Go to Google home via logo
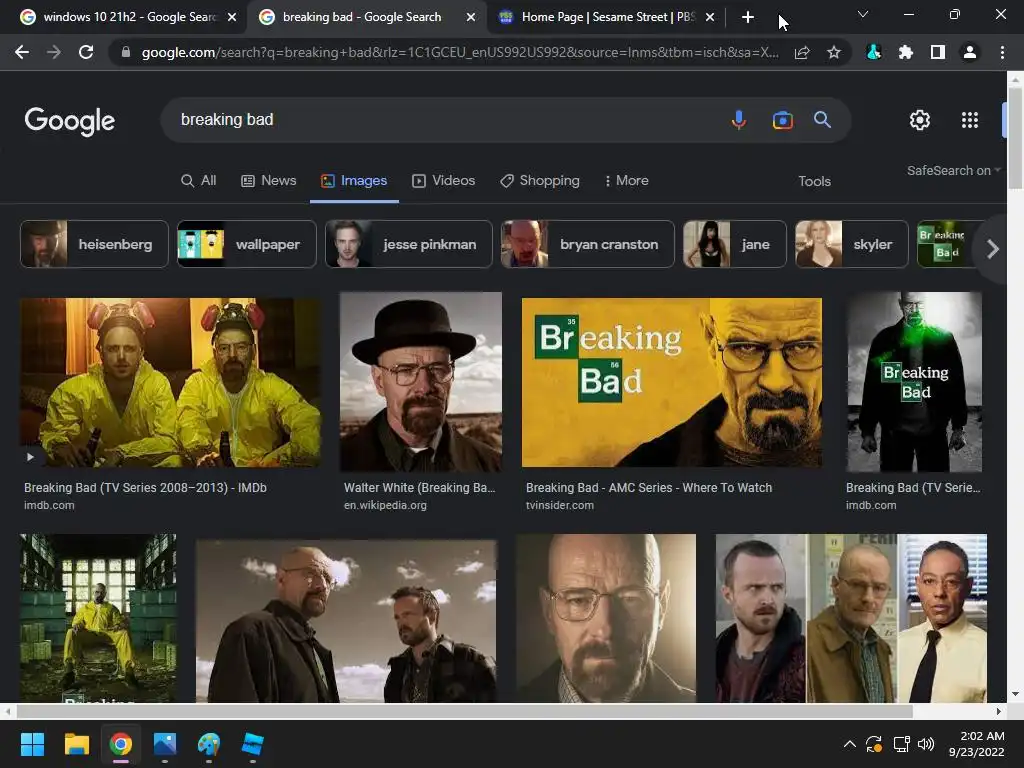1024x768 pixels. pos(70,121)
